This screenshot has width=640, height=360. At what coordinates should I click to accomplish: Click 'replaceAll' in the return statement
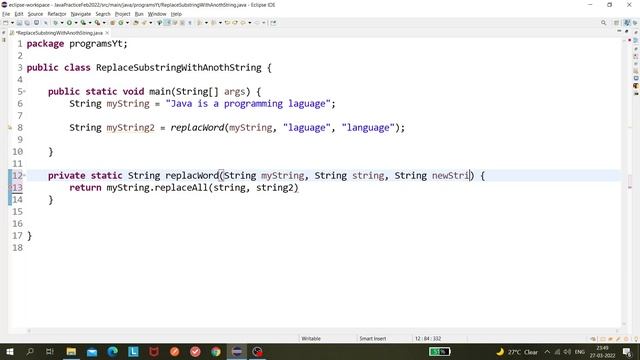click(x=181, y=188)
